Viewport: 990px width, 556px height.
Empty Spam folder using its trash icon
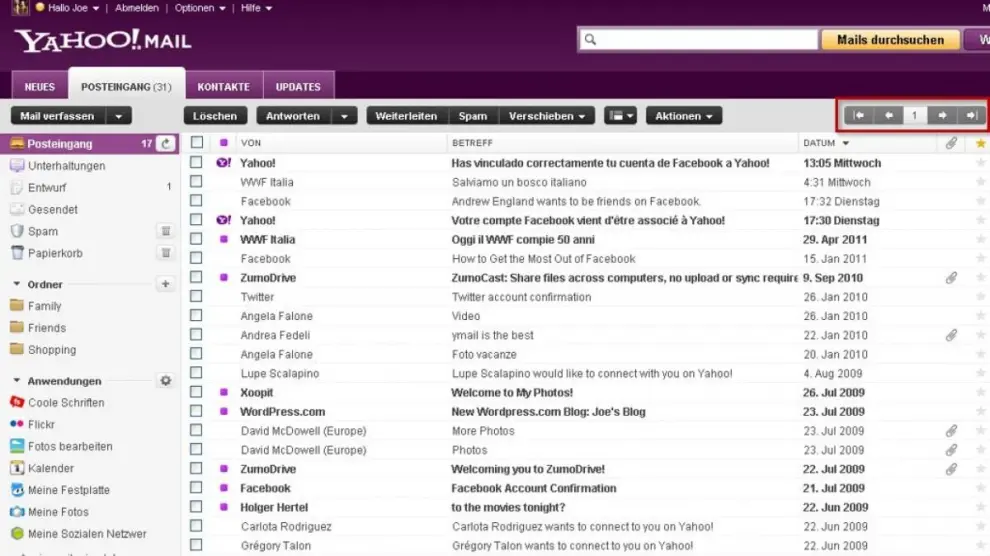pyautogui.click(x=166, y=231)
